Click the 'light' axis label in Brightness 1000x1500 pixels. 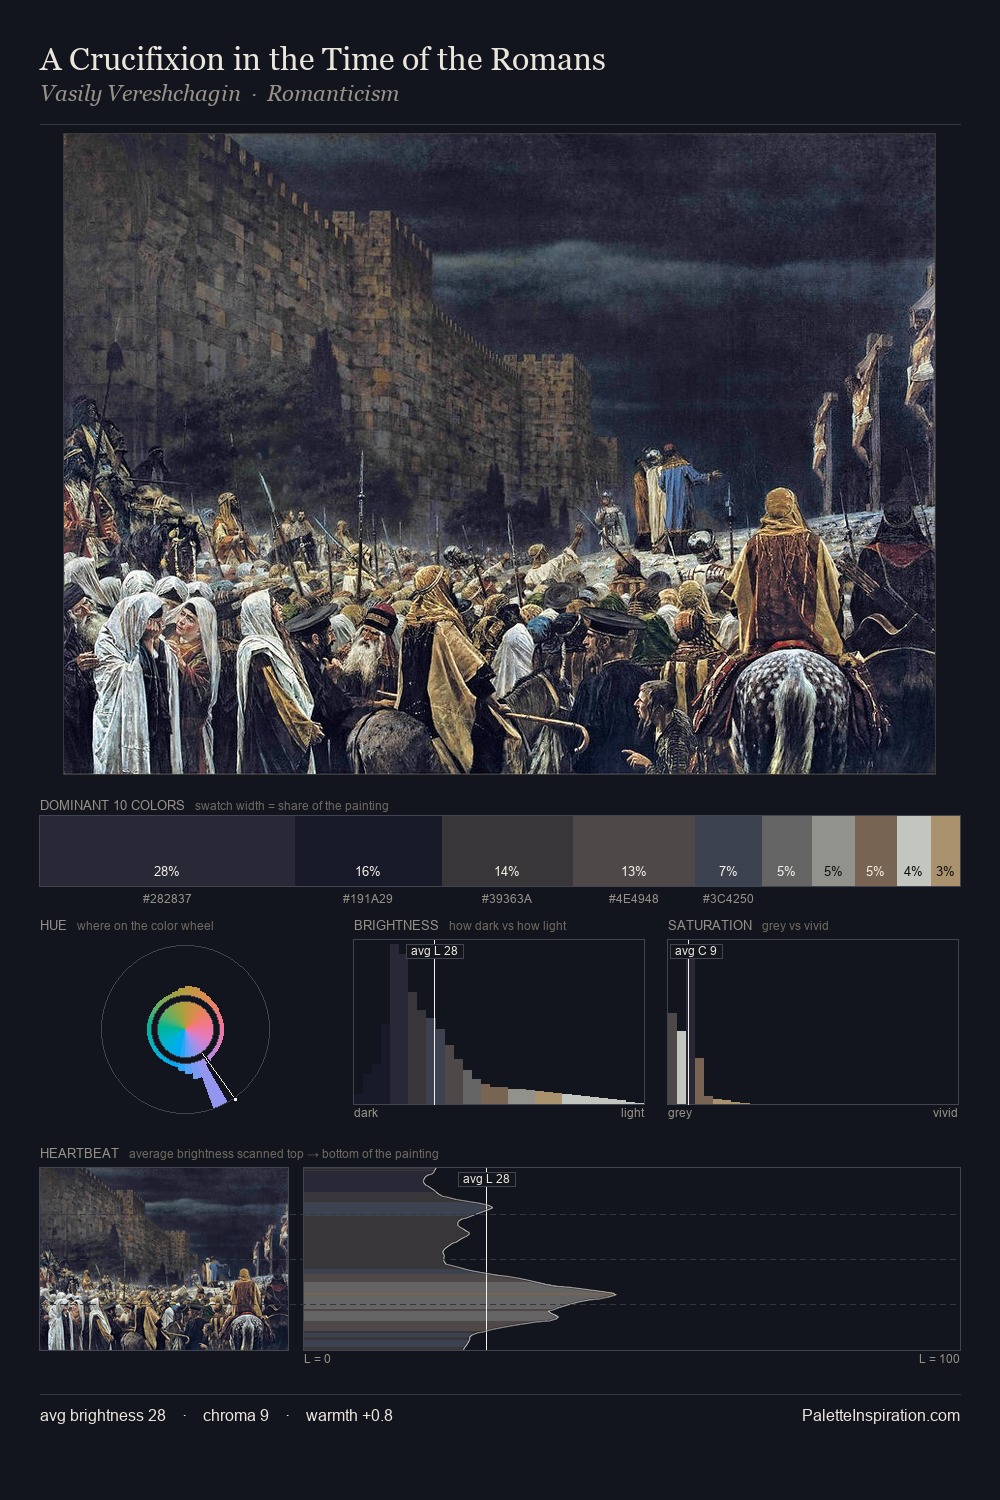[632, 1113]
